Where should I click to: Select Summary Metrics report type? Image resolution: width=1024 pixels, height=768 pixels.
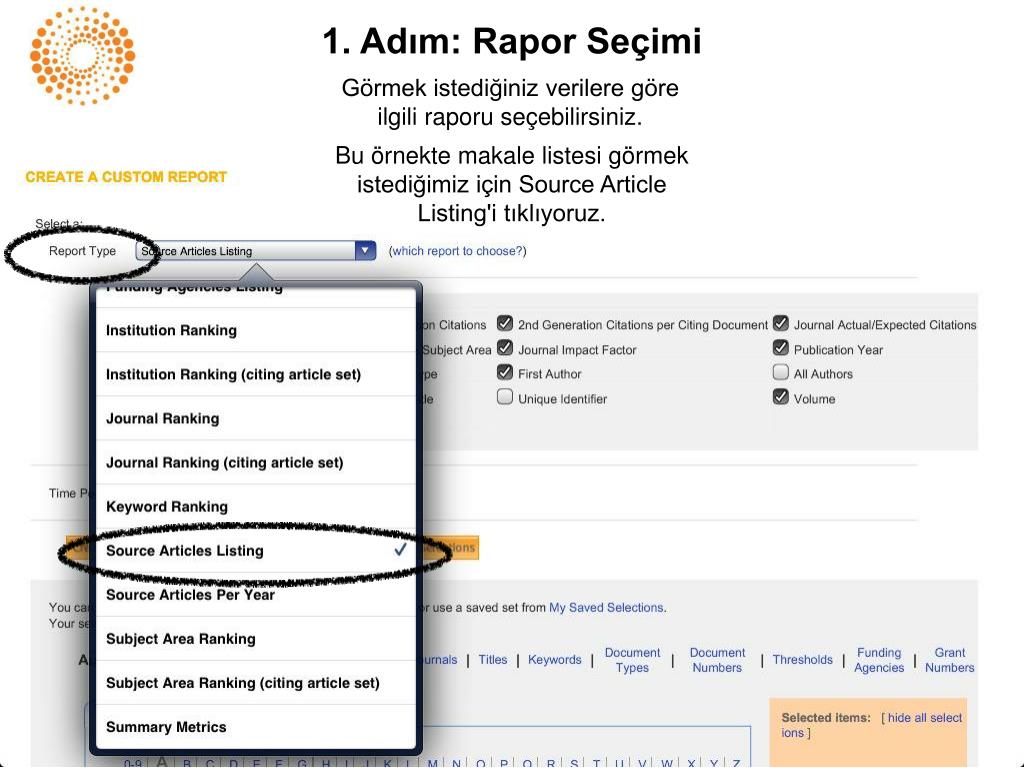pyautogui.click(x=256, y=727)
